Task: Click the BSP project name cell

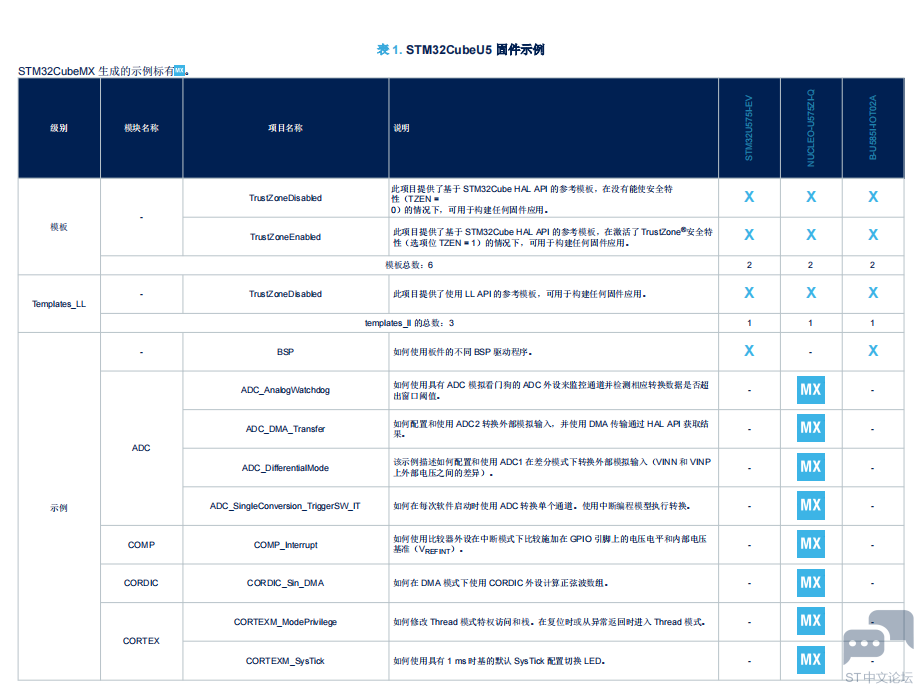Action: click(285, 351)
